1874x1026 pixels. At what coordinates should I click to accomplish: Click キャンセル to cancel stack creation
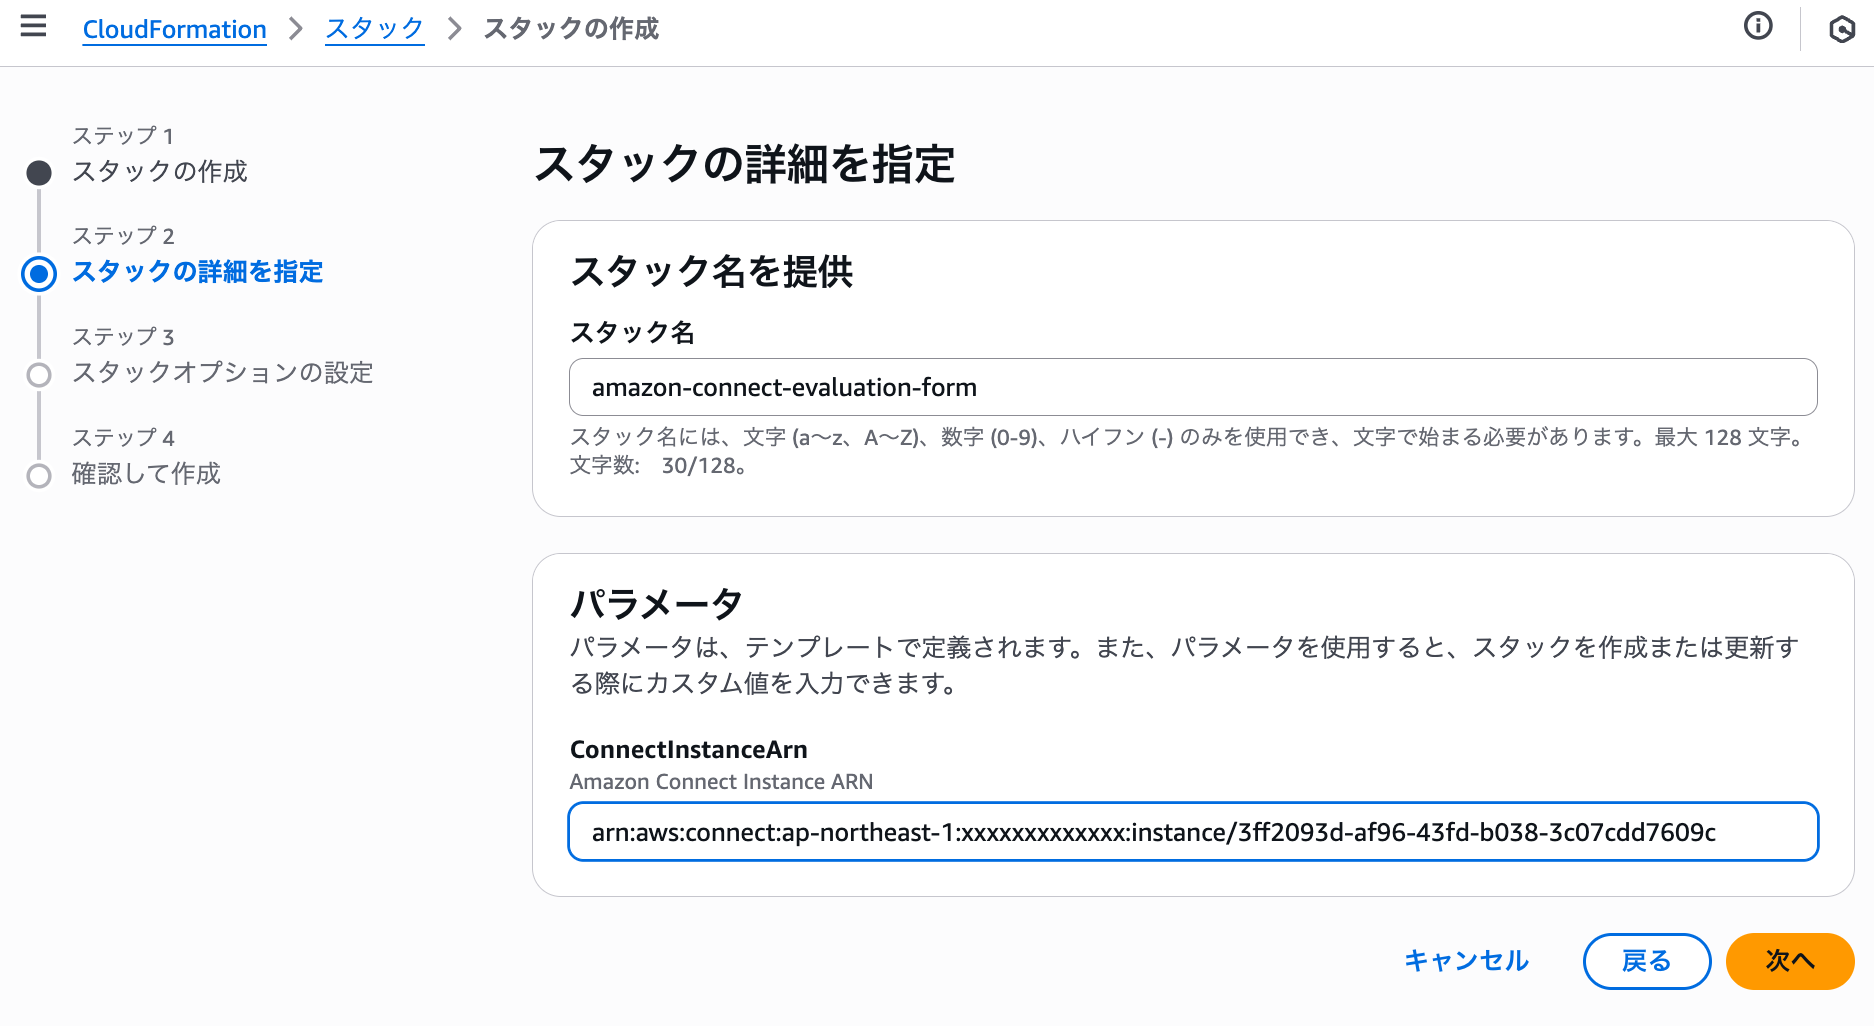(x=1466, y=961)
